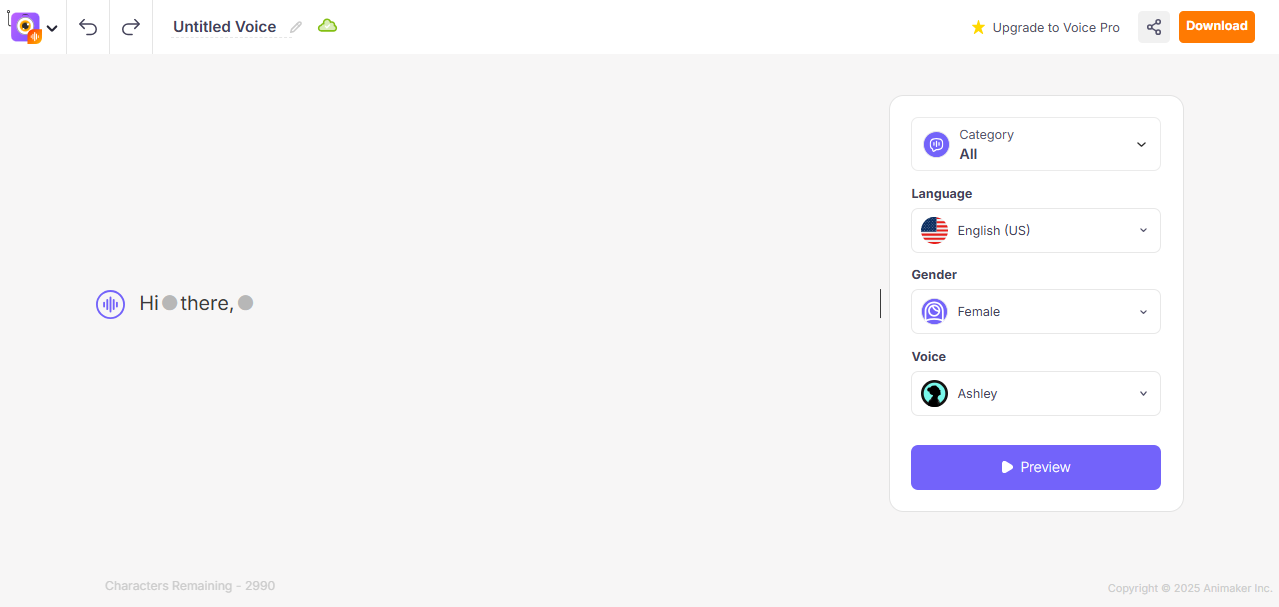Click the orange Download button
The height and width of the screenshot is (607, 1279).
click(x=1216, y=26)
